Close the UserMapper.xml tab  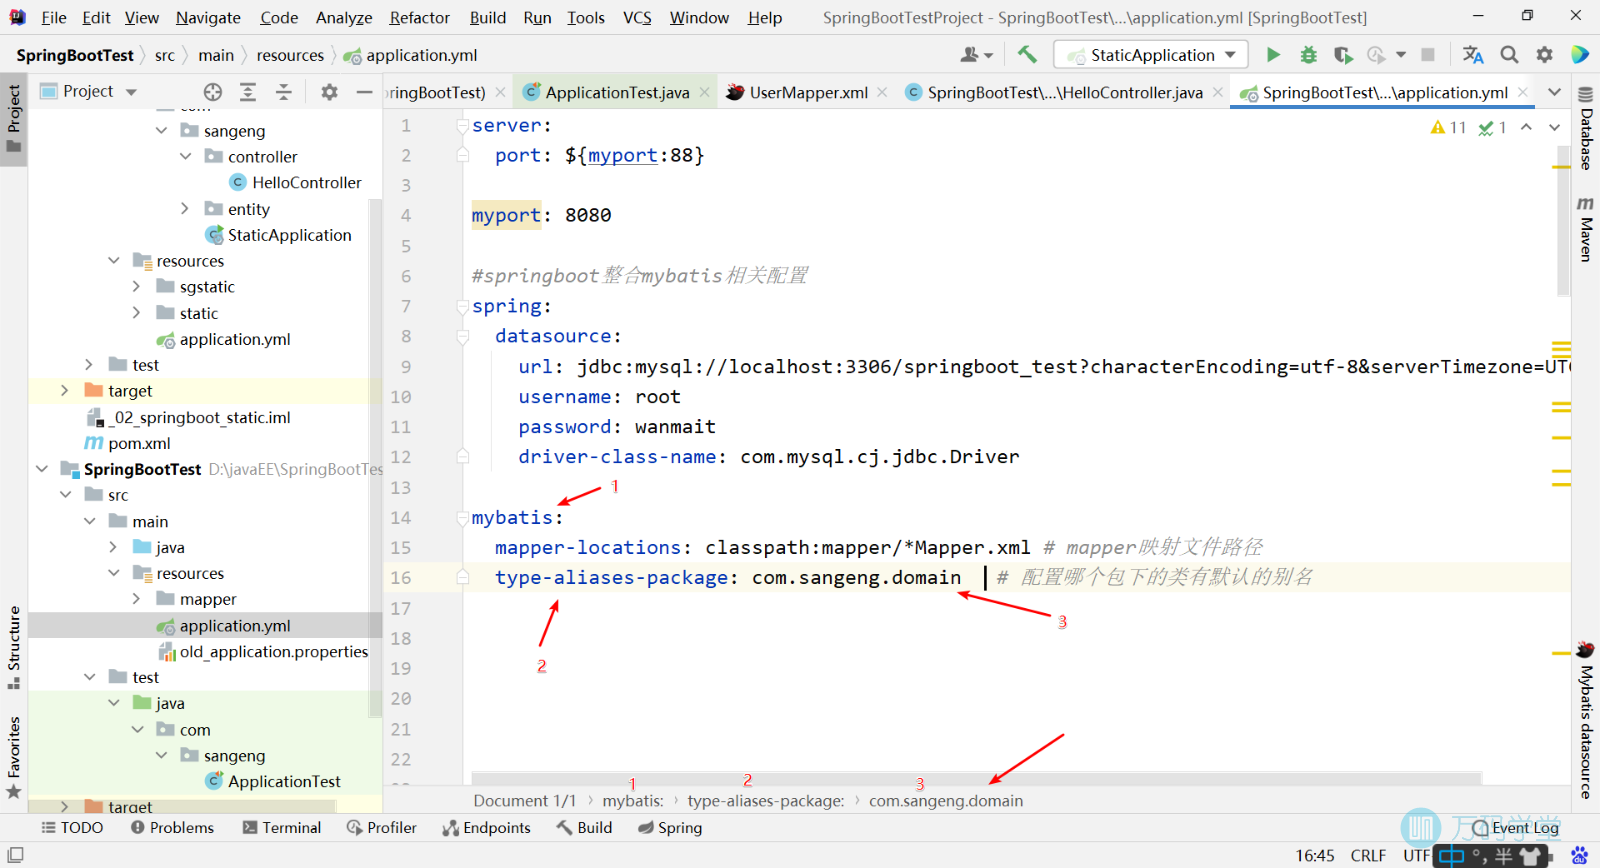pos(882,92)
